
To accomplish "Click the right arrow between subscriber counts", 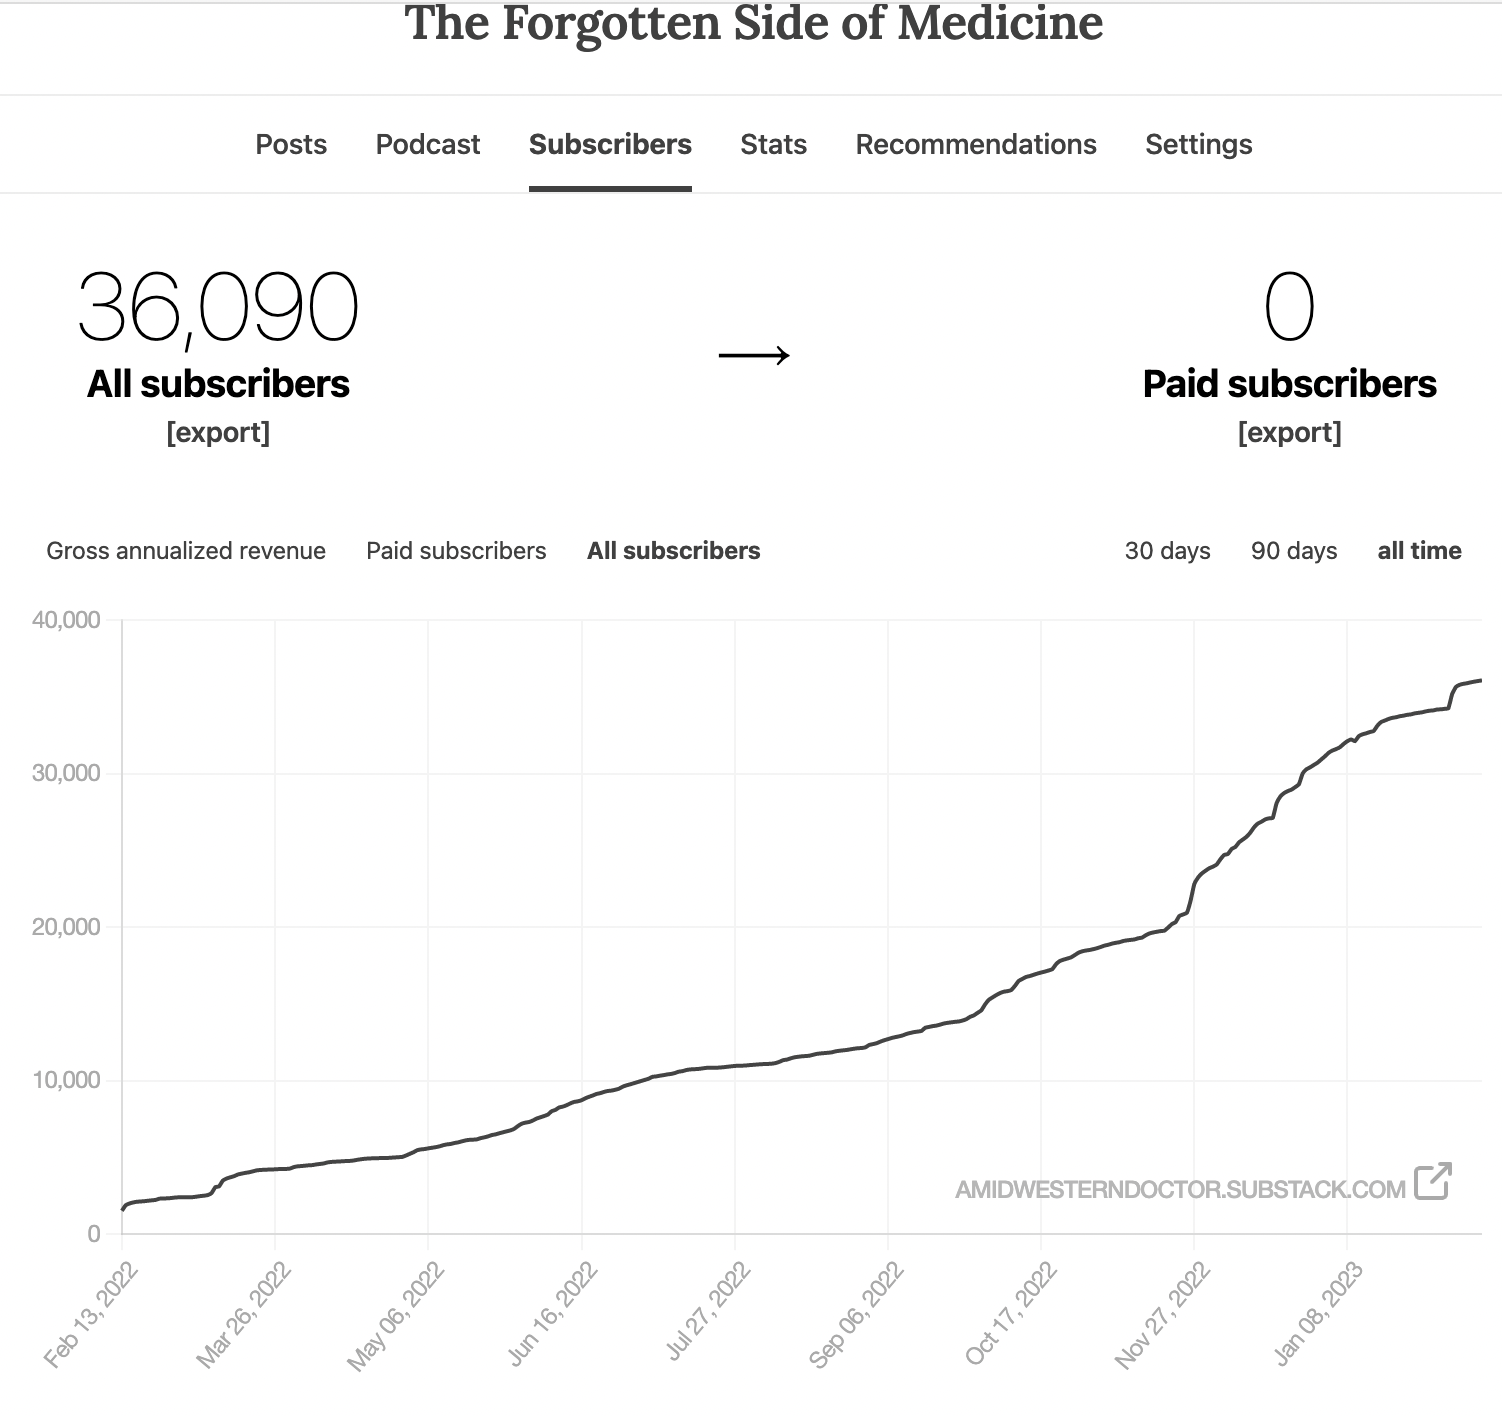I will point(754,355).
